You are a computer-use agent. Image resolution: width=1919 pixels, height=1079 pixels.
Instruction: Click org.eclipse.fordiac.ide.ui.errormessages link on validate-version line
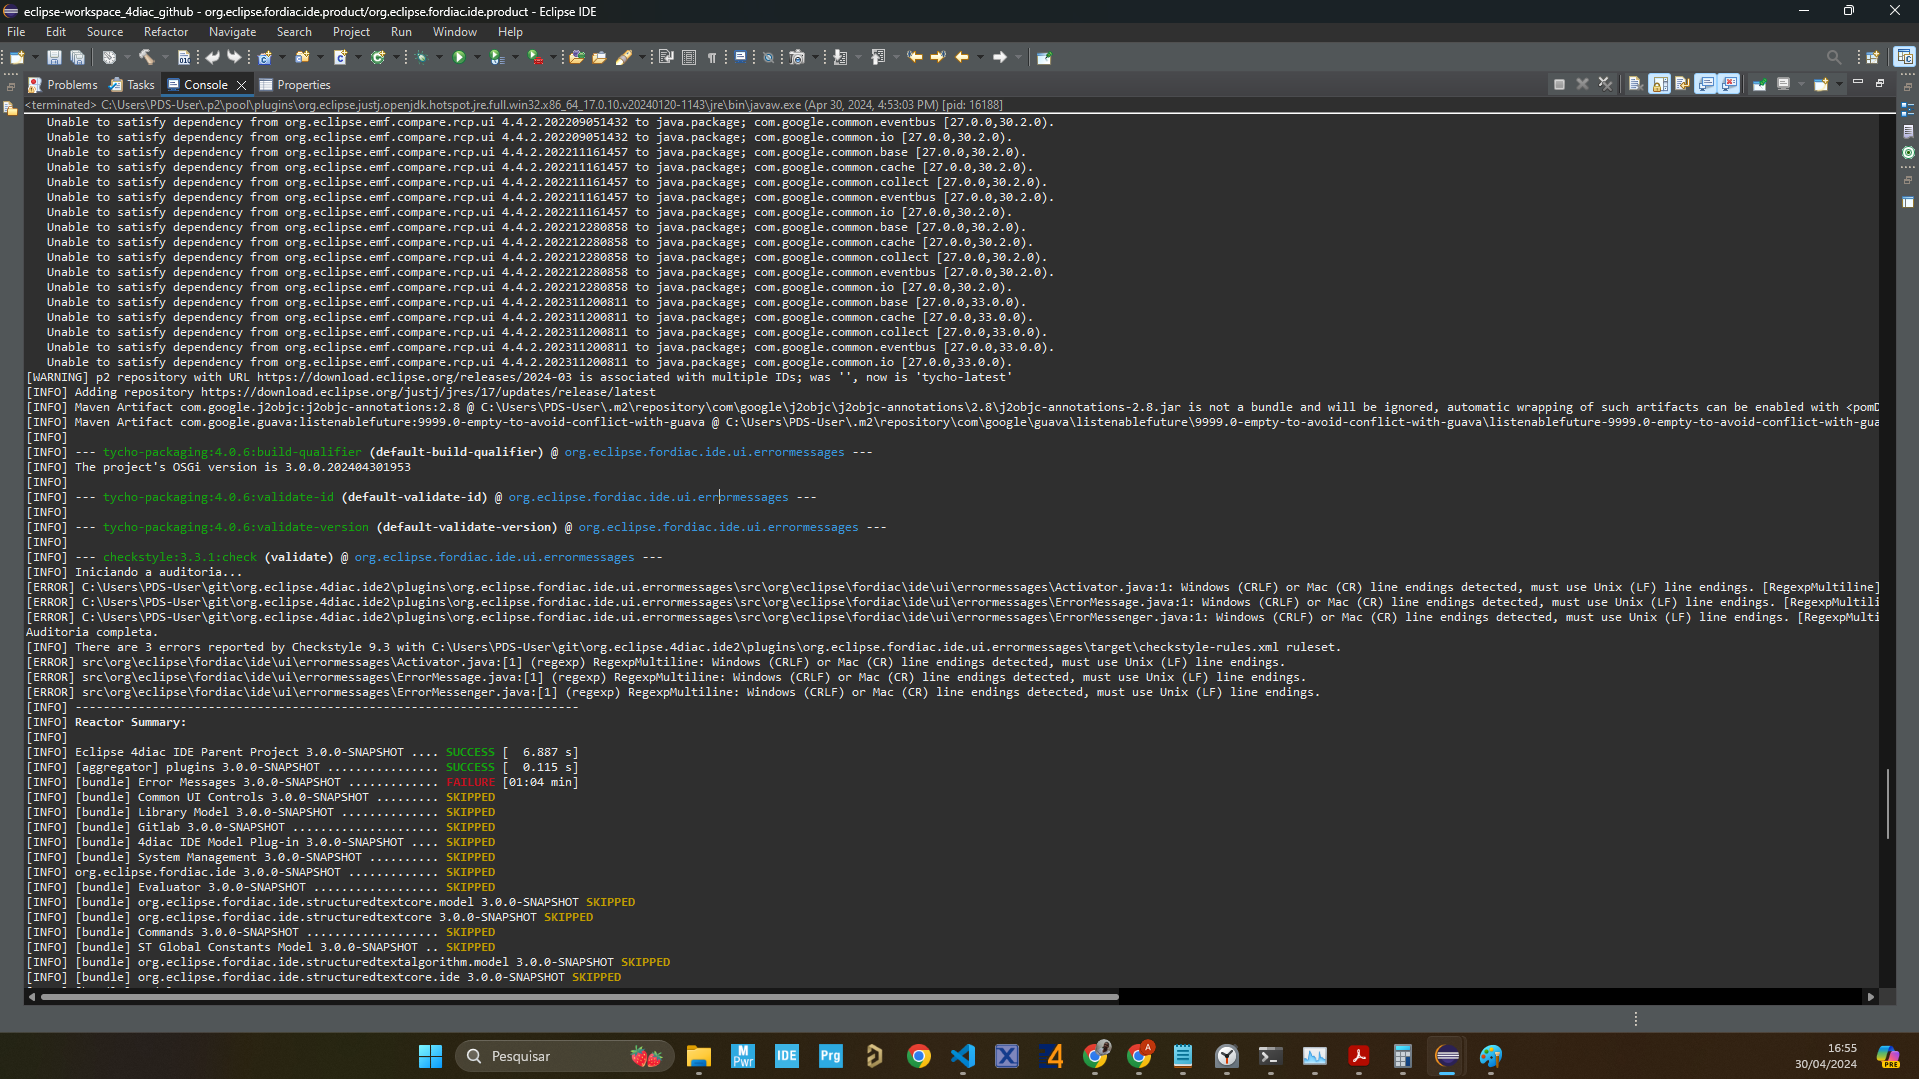(718, 527)
